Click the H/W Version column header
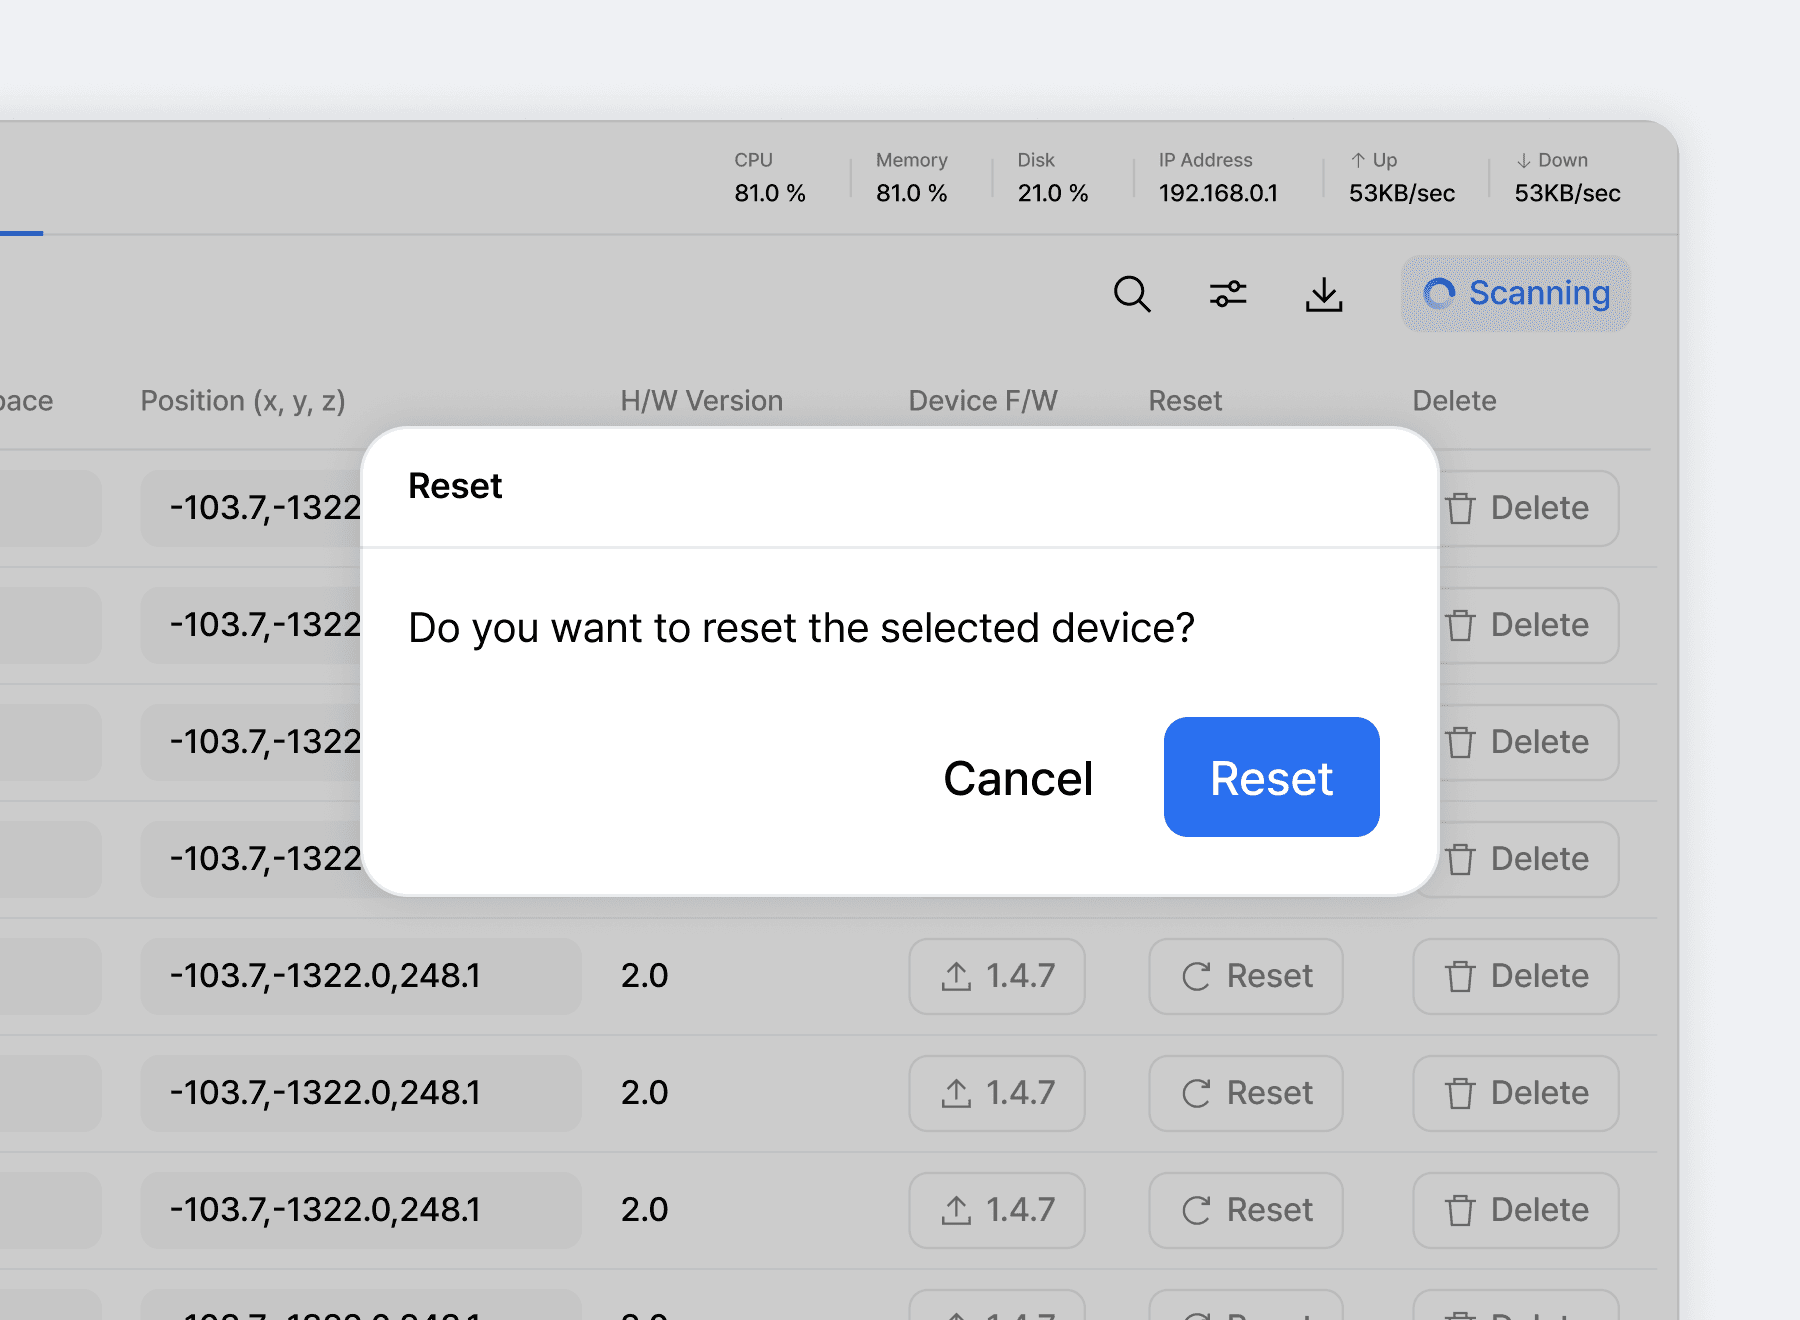Viewport: 1800px width, 1320px height. 701,400
